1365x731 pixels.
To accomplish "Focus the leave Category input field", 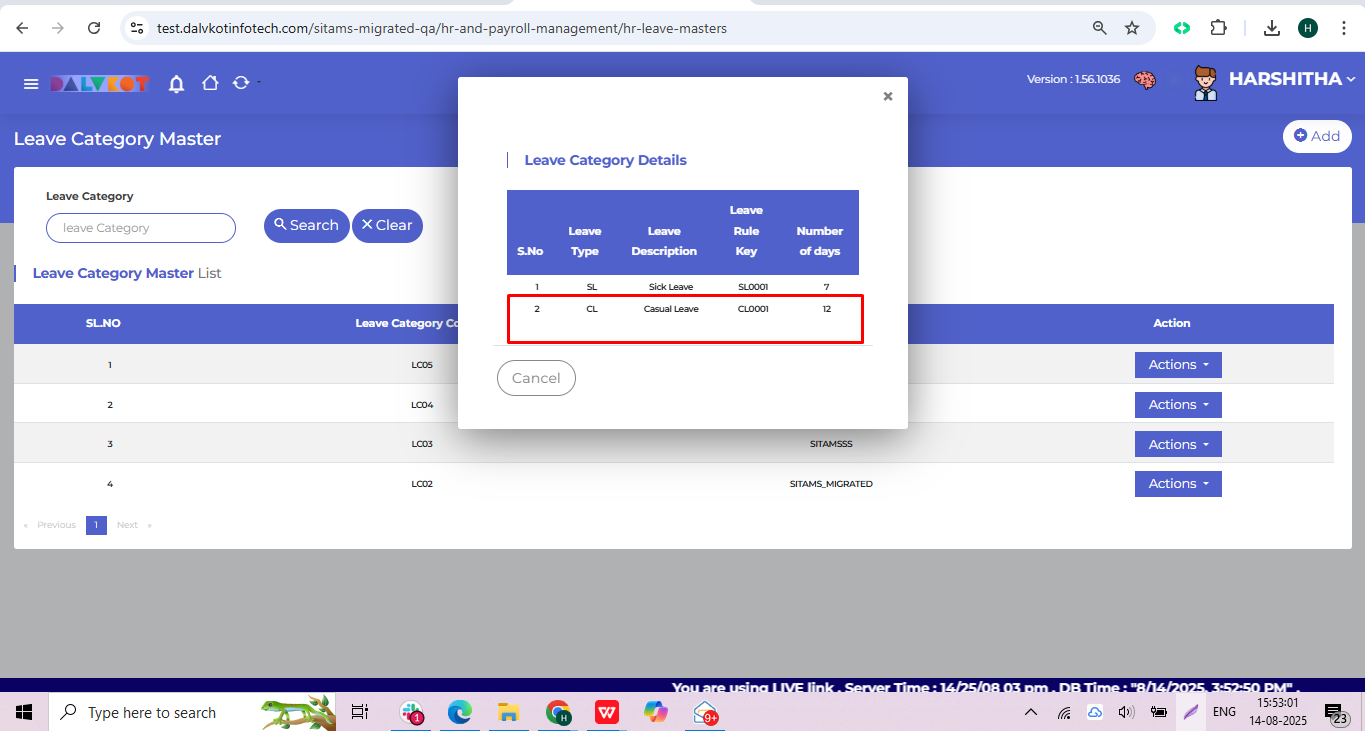I will click(x=141, y=228).
